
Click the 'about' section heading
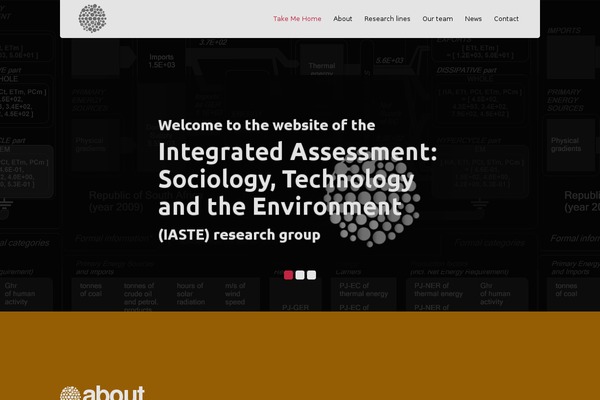pos(114,393)
